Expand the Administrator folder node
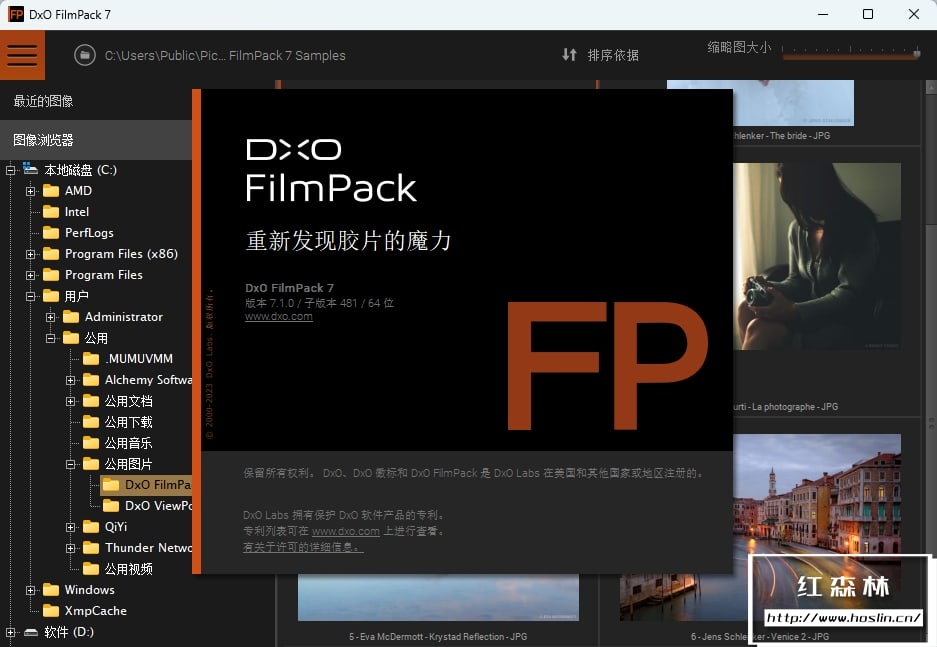Image resolution: width=937 pixels, height=647 pixels. (x=51, y=317)
